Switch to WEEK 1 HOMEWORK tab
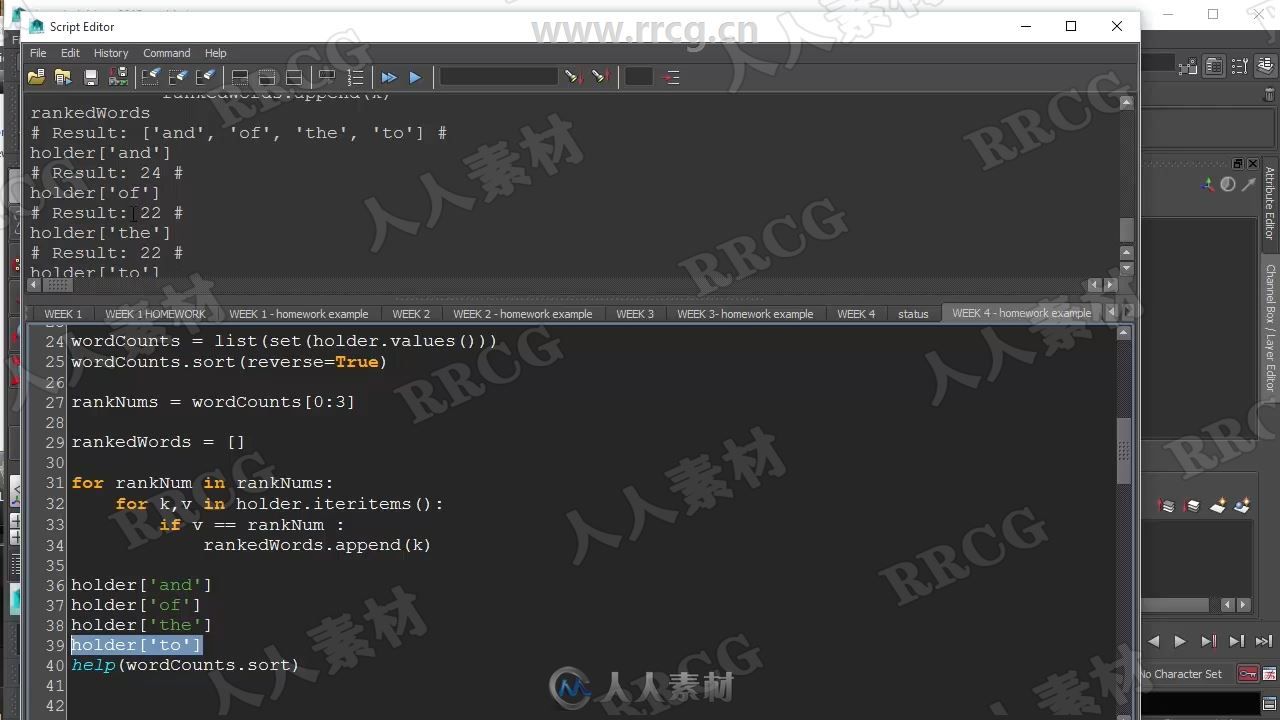1280x720 pixels. pos(155,314)
